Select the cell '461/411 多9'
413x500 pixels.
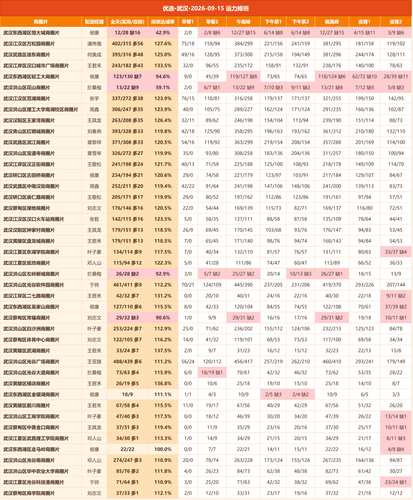(127, 285)
